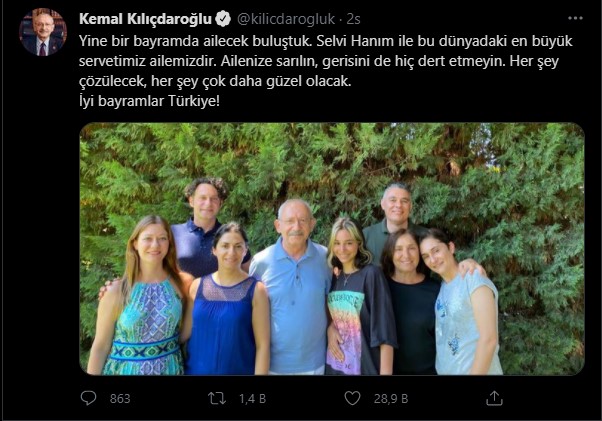Open the 2s tweet timestamp

[x=353, y=19]
